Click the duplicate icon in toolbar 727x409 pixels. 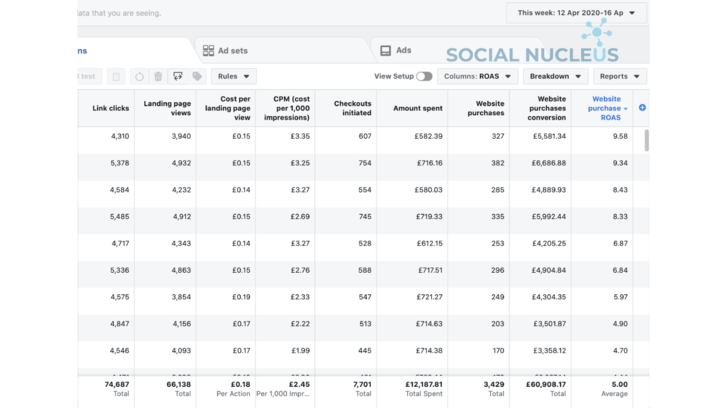(116, 76)
